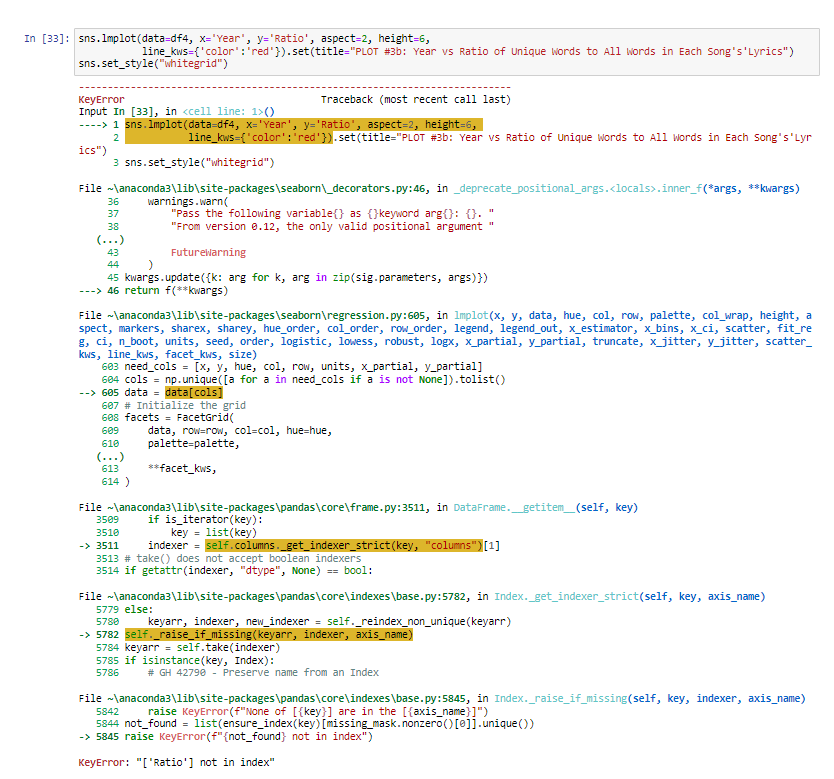Click 'Traceback (most recent call last)' text
834x779 pixels.
pos(415,99)
